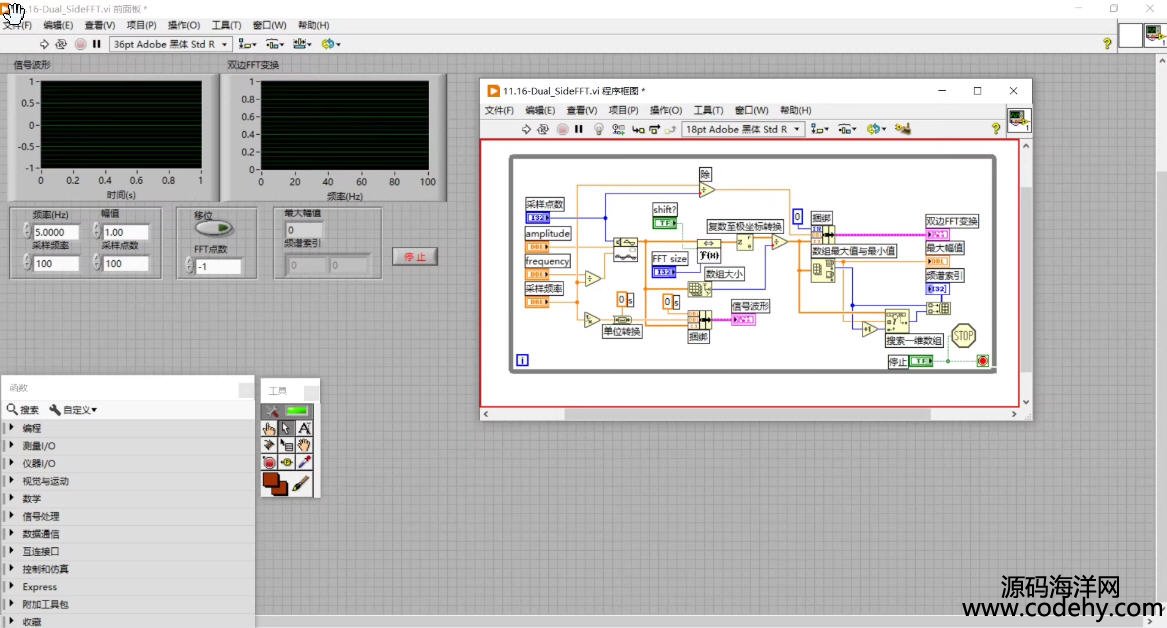
Task: Select the Connect Wire spool tool
Action: [x=269, y=445]
